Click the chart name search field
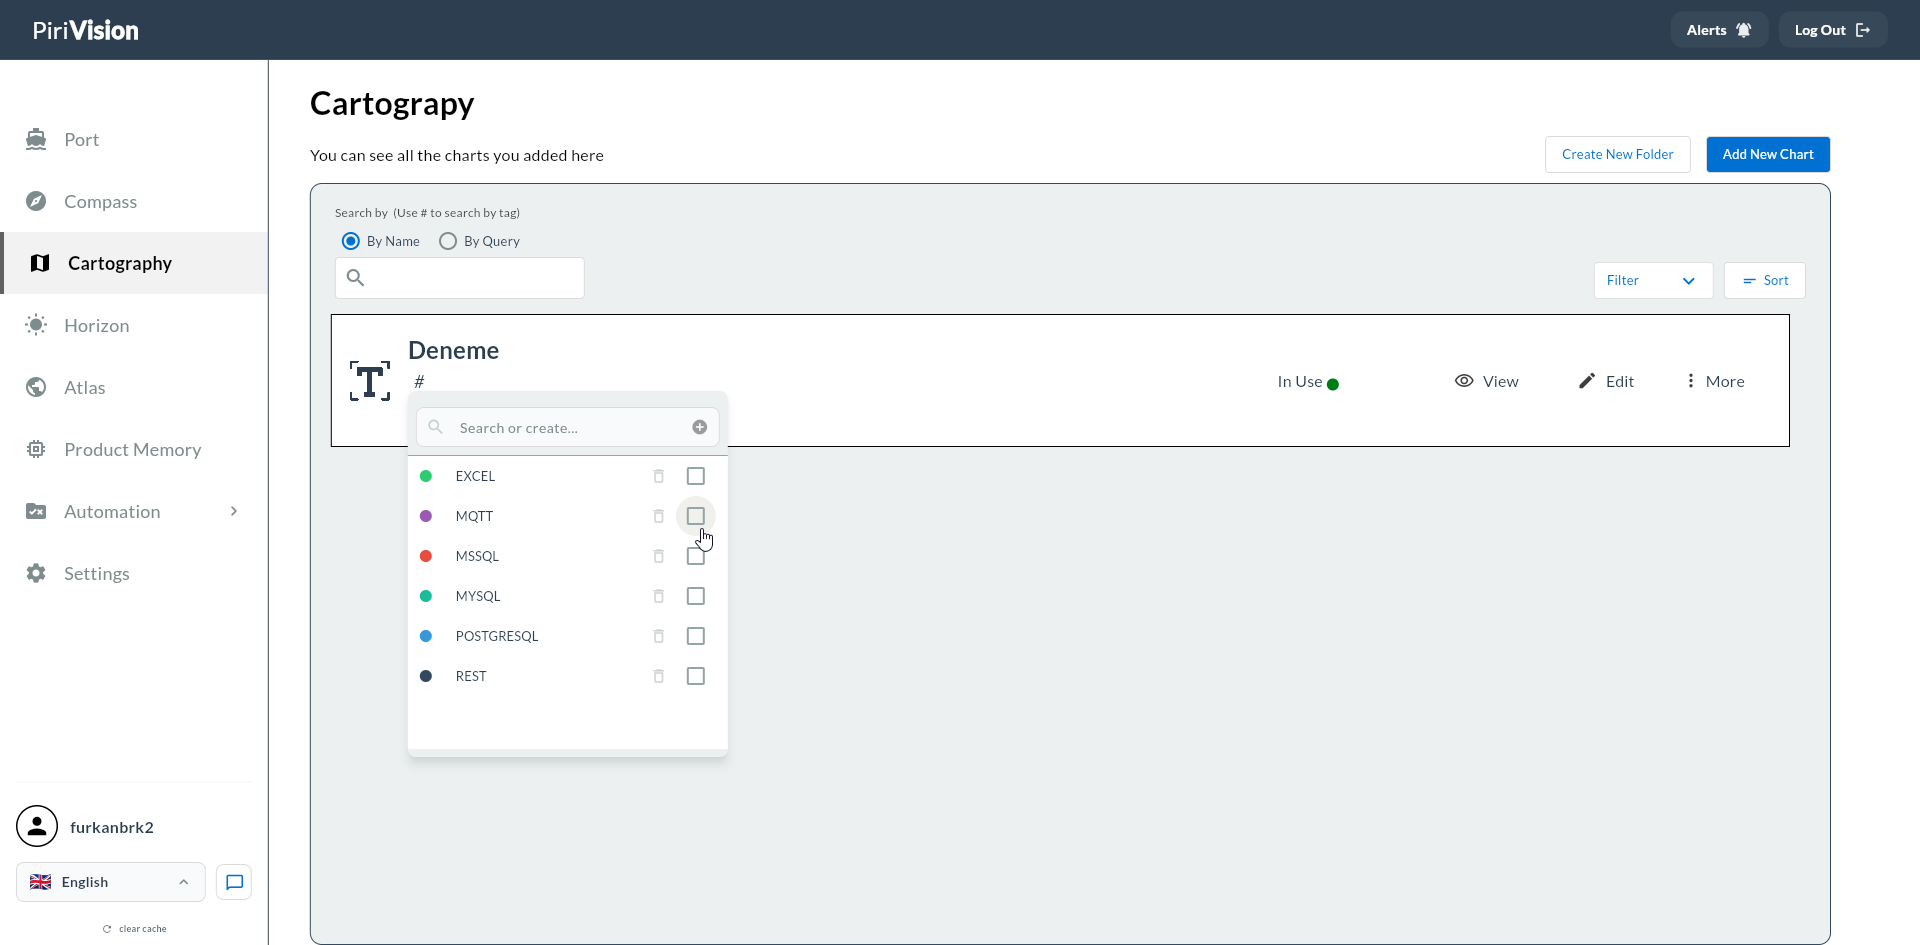Viewport: 1920px width, 945px height. (x=460, y=278)
